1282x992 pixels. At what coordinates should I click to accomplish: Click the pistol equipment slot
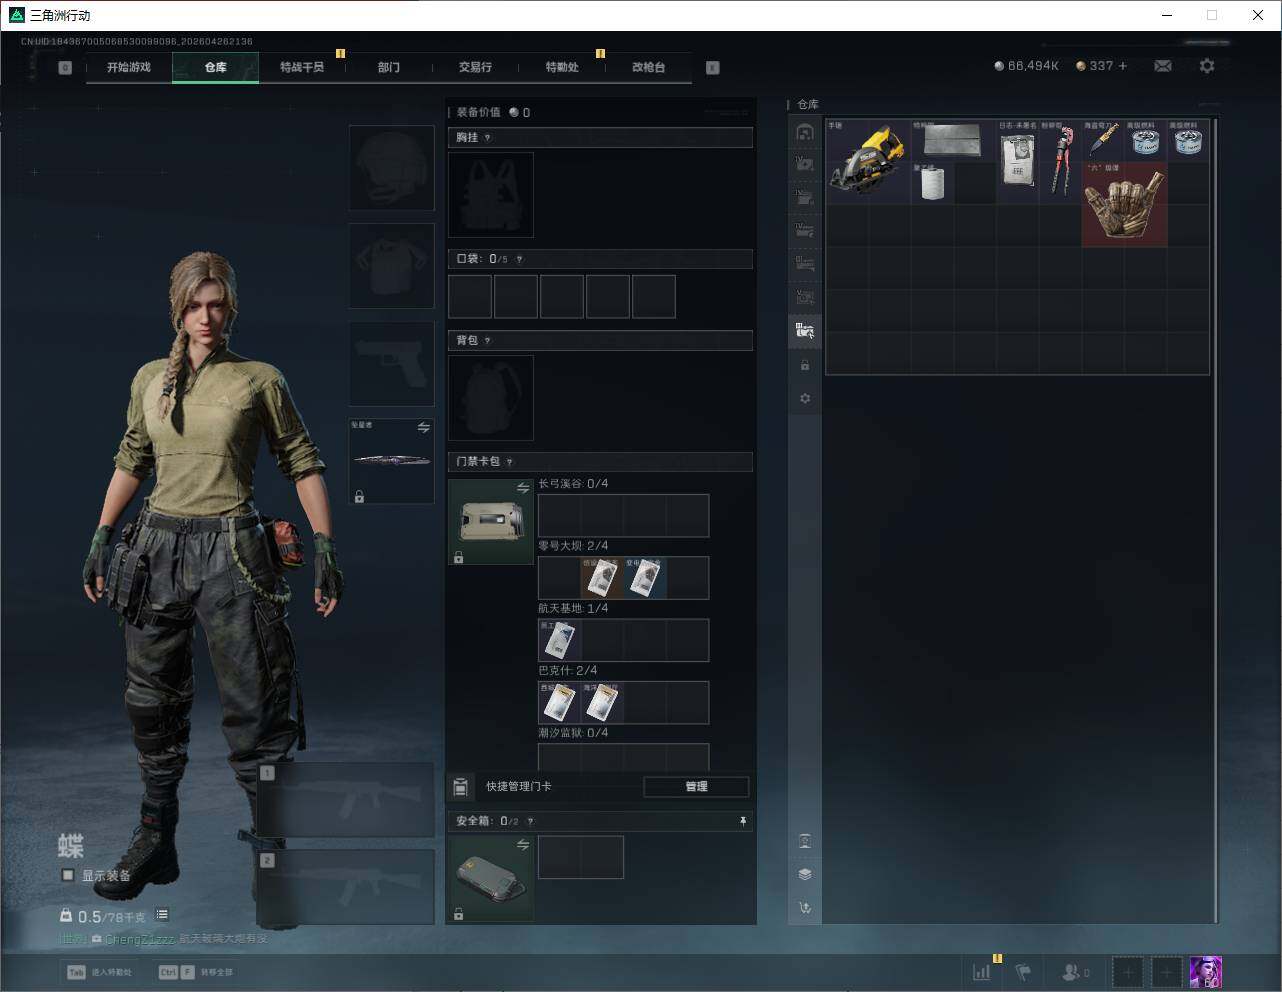(x=392, y=364)
